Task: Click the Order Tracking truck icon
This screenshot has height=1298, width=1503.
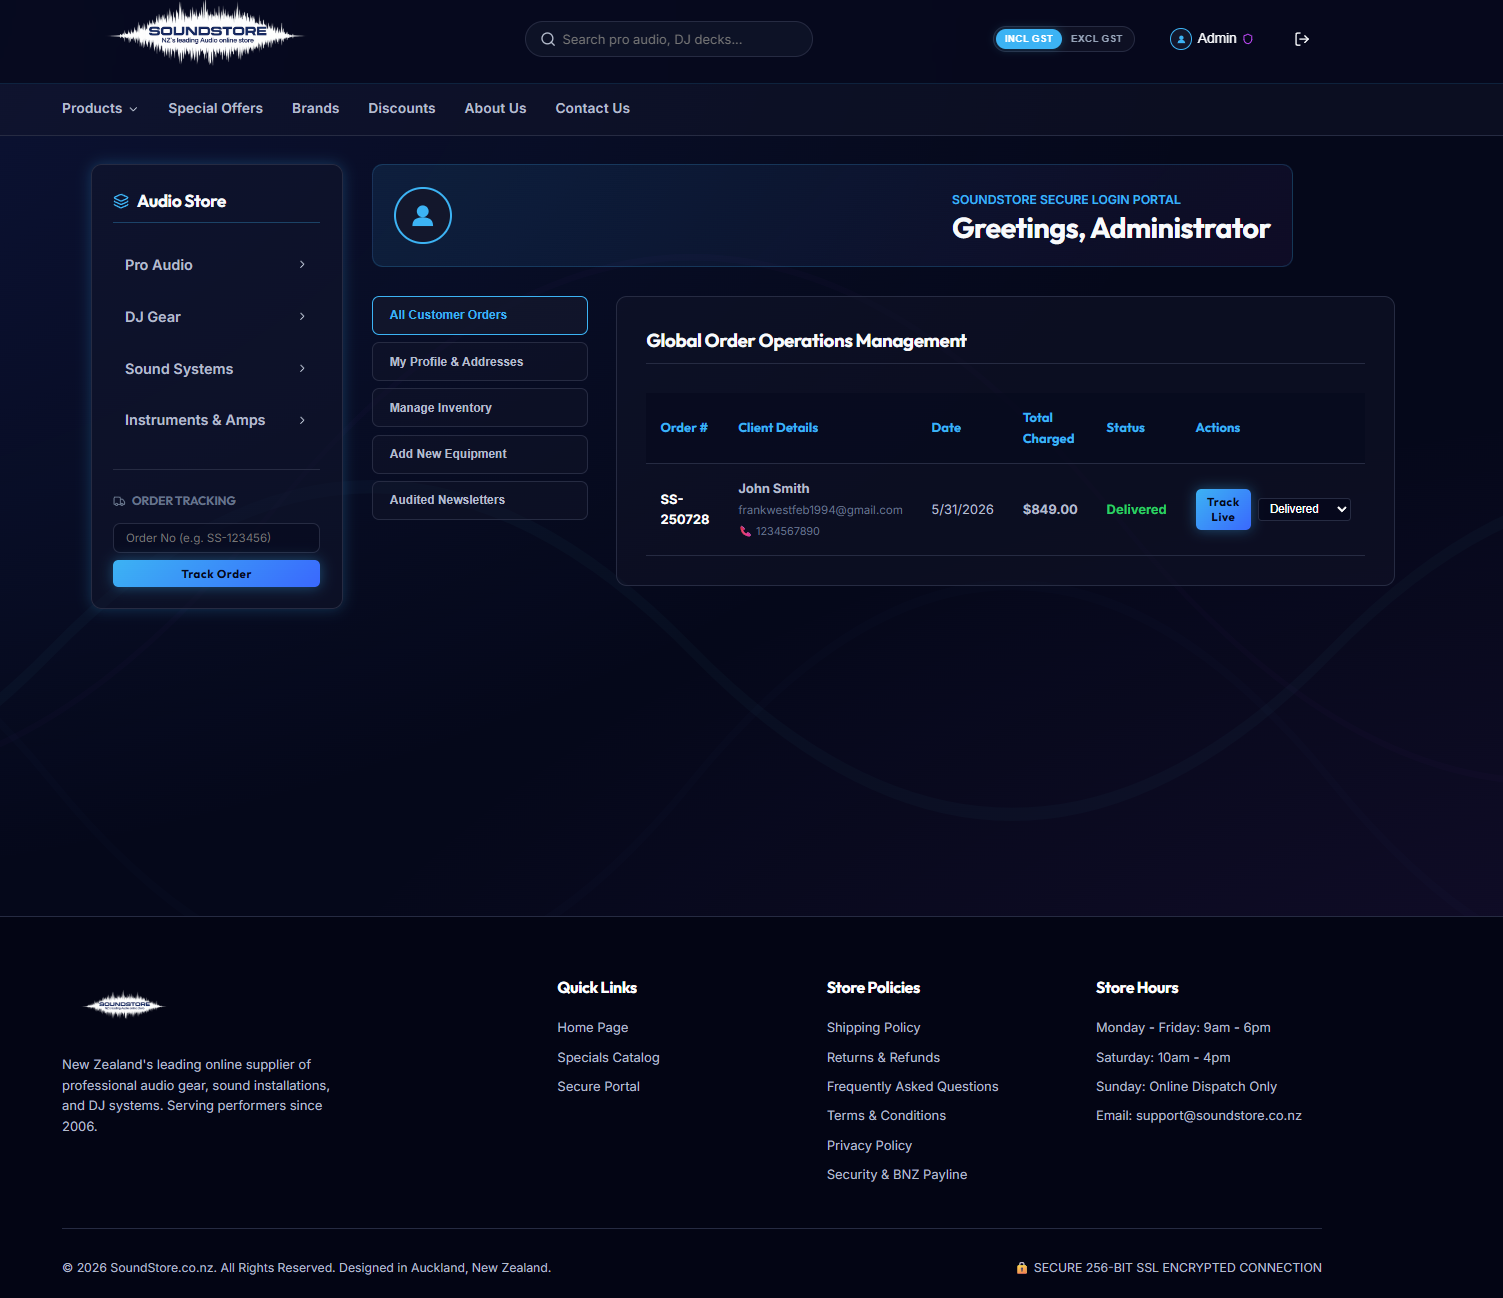Action: [119, 501]
